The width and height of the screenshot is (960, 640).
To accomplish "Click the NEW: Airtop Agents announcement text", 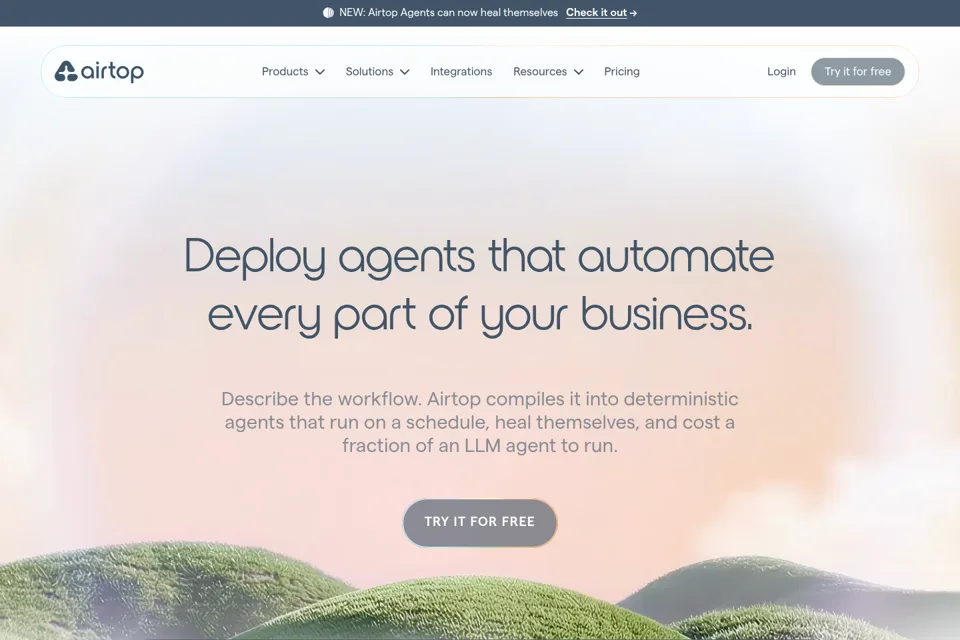I will [448, 13].
